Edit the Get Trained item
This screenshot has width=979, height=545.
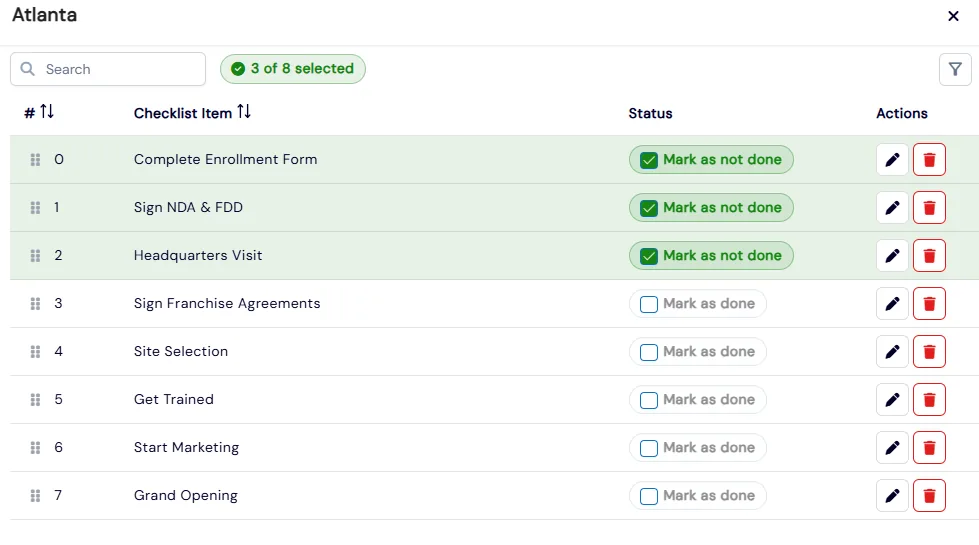point(892,400)
